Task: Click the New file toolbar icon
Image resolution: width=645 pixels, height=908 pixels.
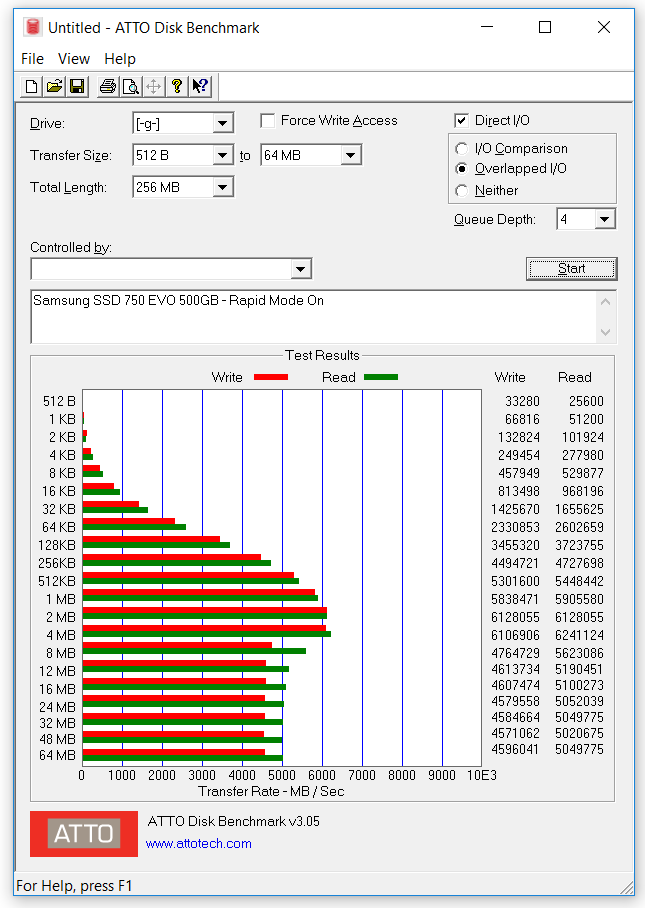Action: (31, 87)
